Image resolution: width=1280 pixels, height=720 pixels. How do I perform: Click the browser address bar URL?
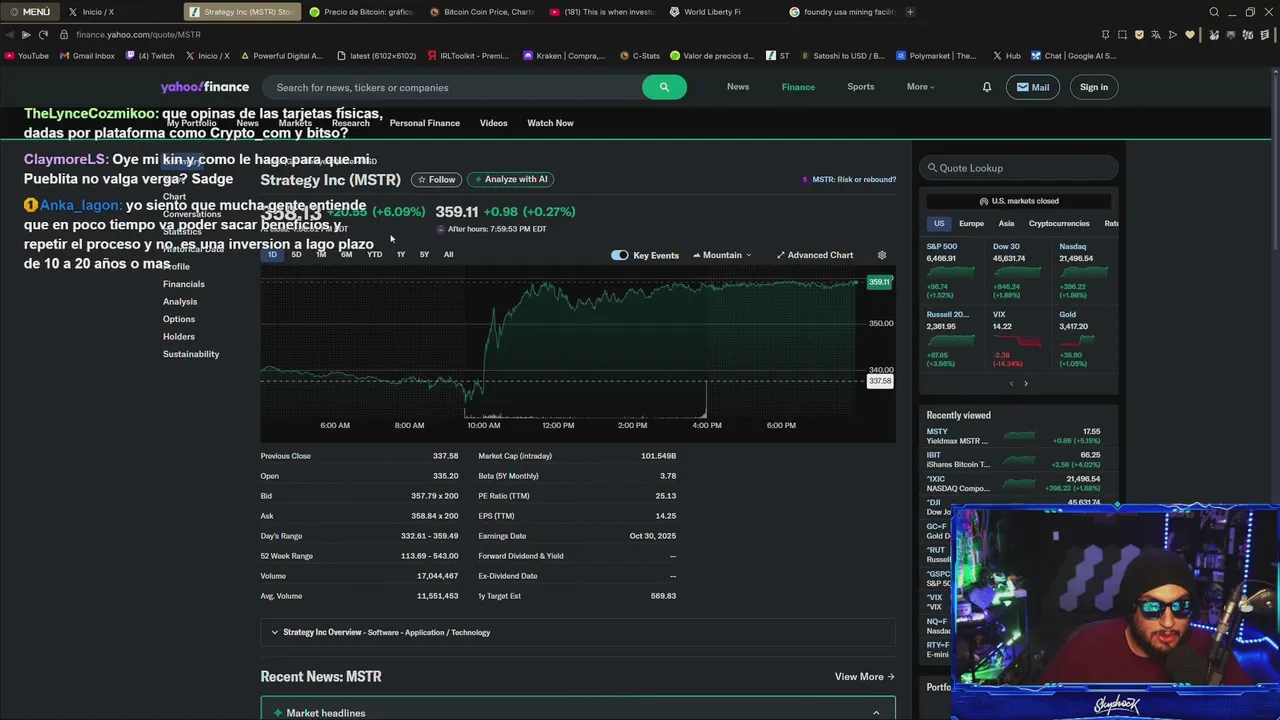(138, 34)
